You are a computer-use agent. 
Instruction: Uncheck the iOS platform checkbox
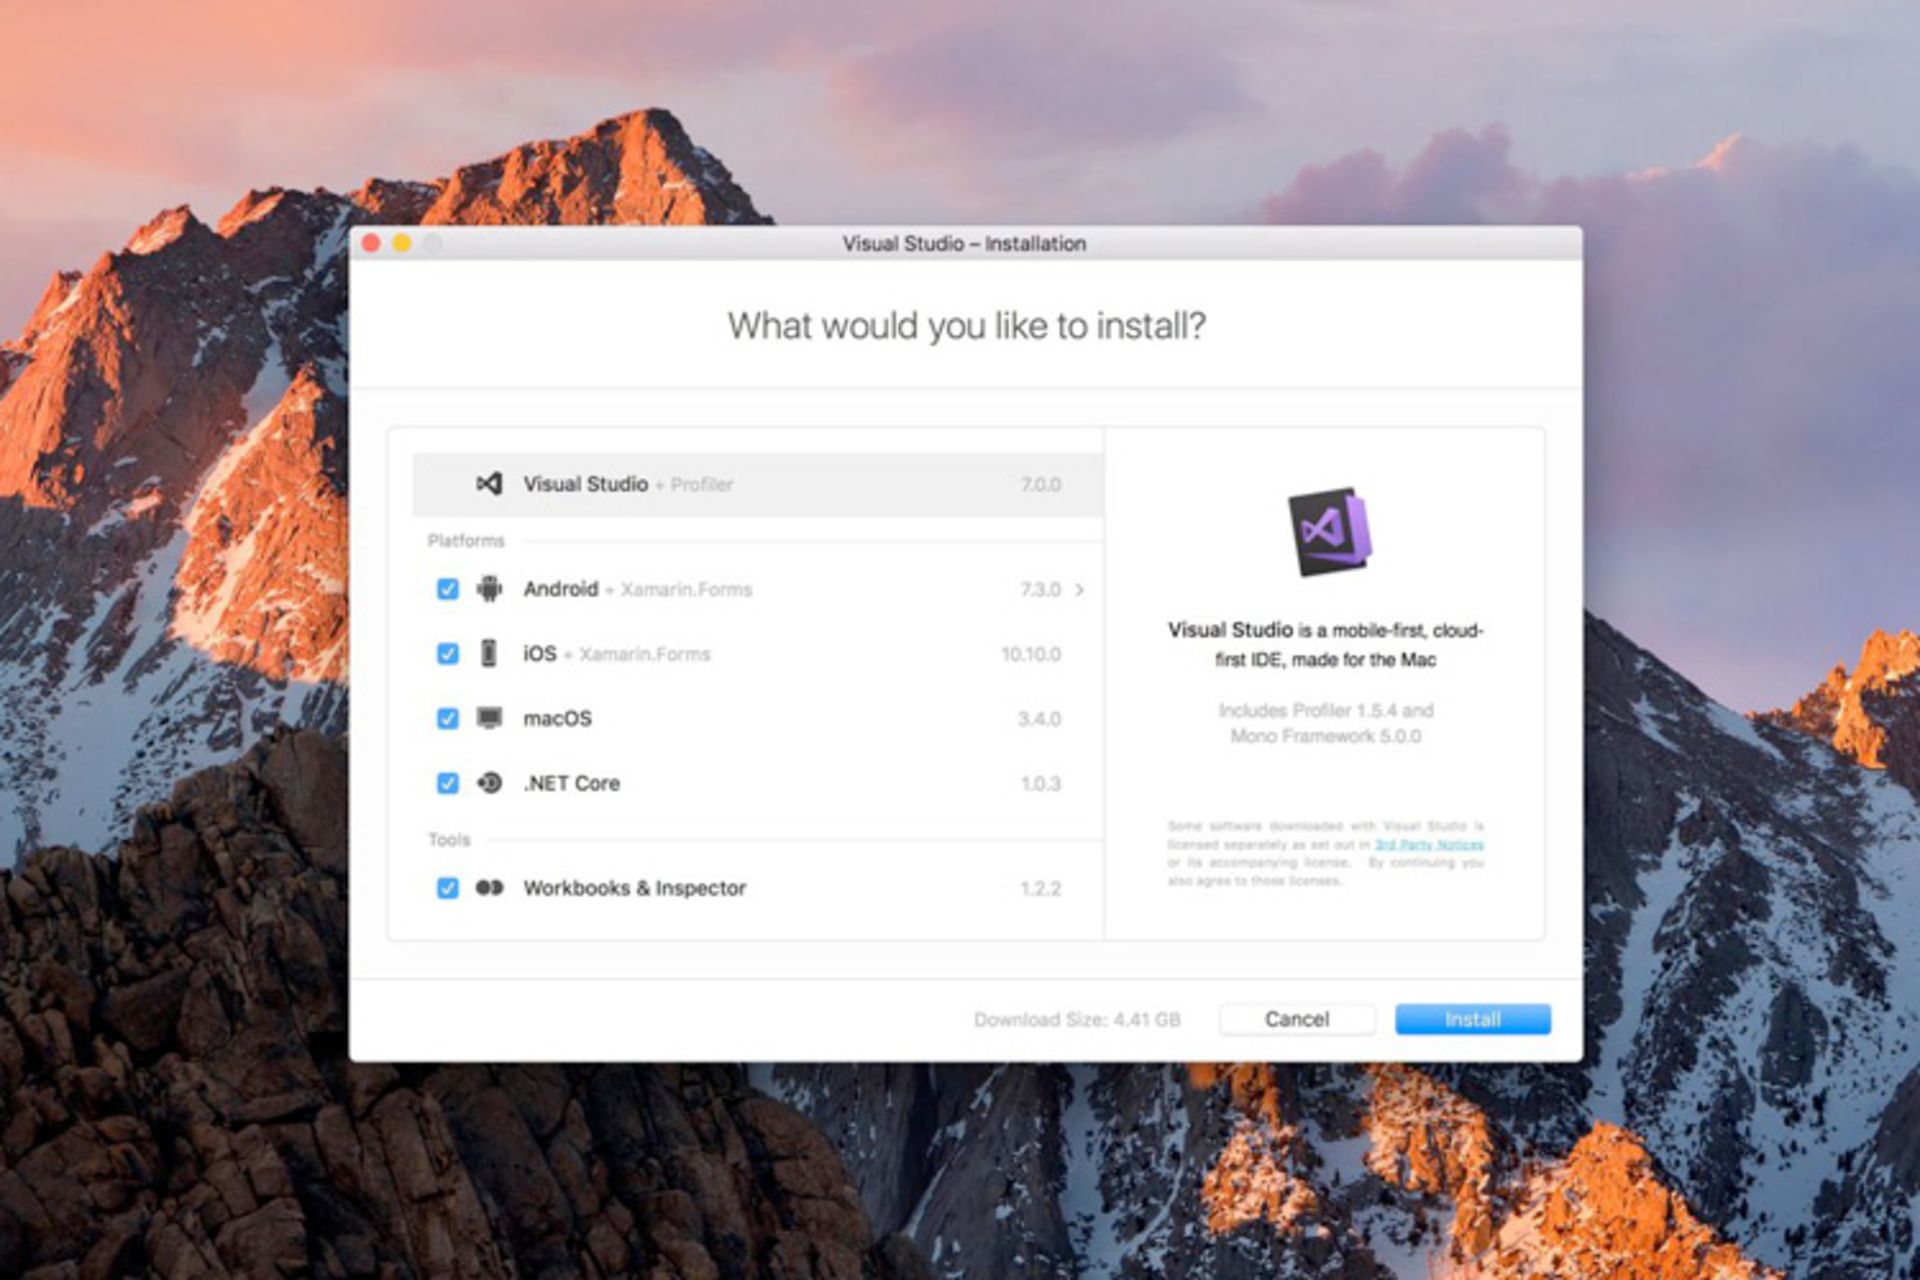coord(448,653)
